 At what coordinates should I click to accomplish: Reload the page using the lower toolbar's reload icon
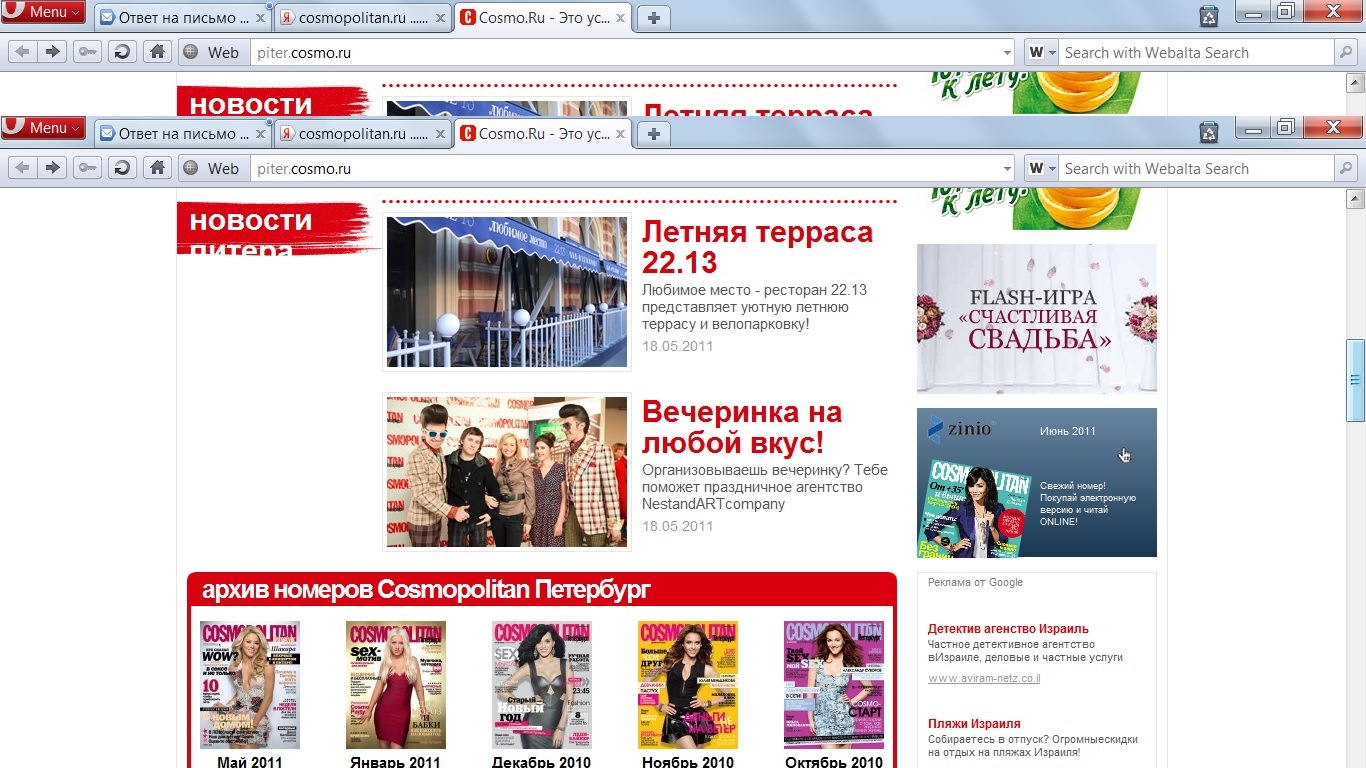(x=122, y=168)
